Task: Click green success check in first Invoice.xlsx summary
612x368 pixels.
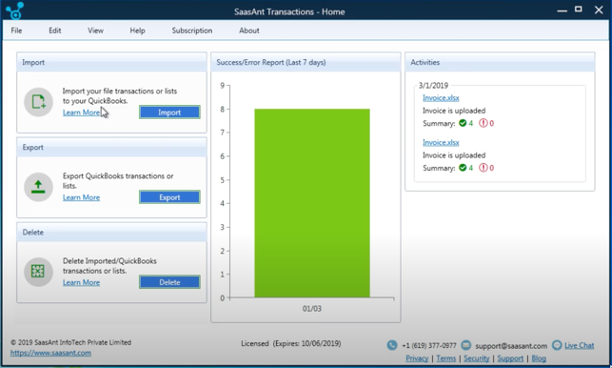Action: tap(463, 123)
